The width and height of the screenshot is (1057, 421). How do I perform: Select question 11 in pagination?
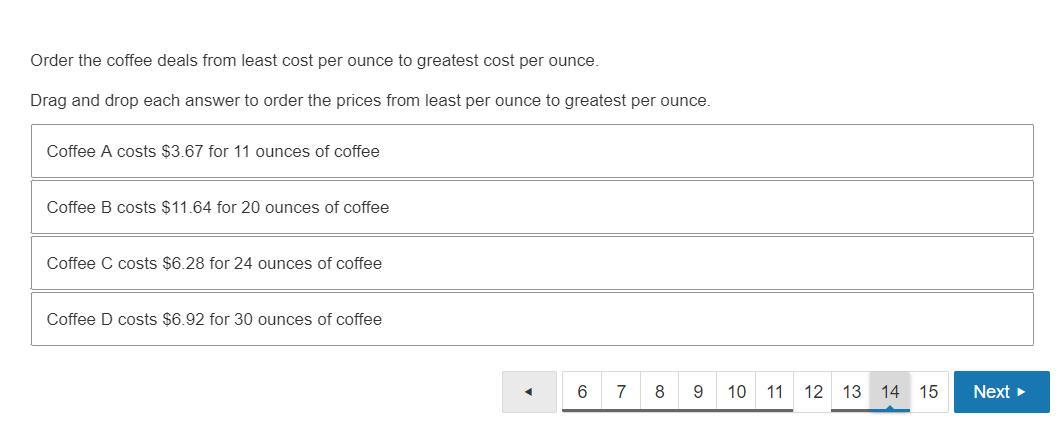pos(774,392)
